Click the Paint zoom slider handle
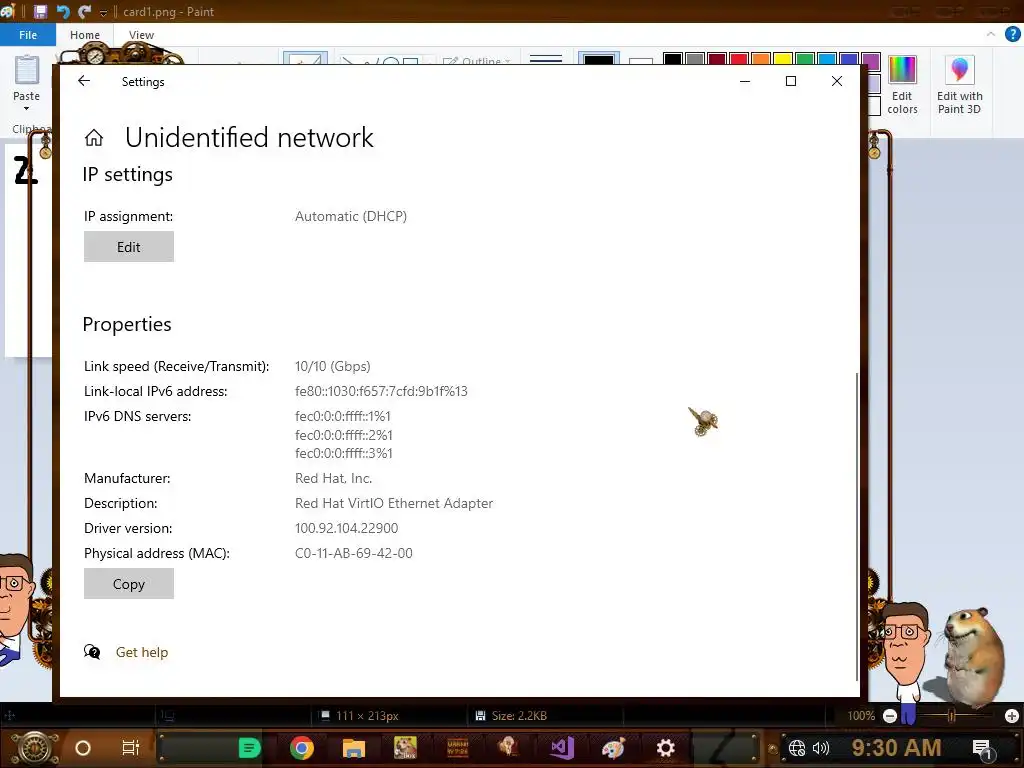 coord(952,716)
